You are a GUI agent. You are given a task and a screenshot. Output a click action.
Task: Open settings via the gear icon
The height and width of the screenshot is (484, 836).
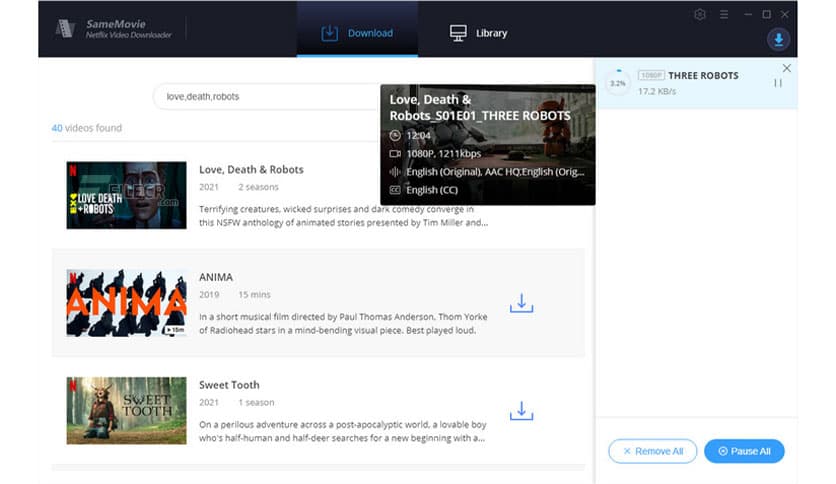700,15
